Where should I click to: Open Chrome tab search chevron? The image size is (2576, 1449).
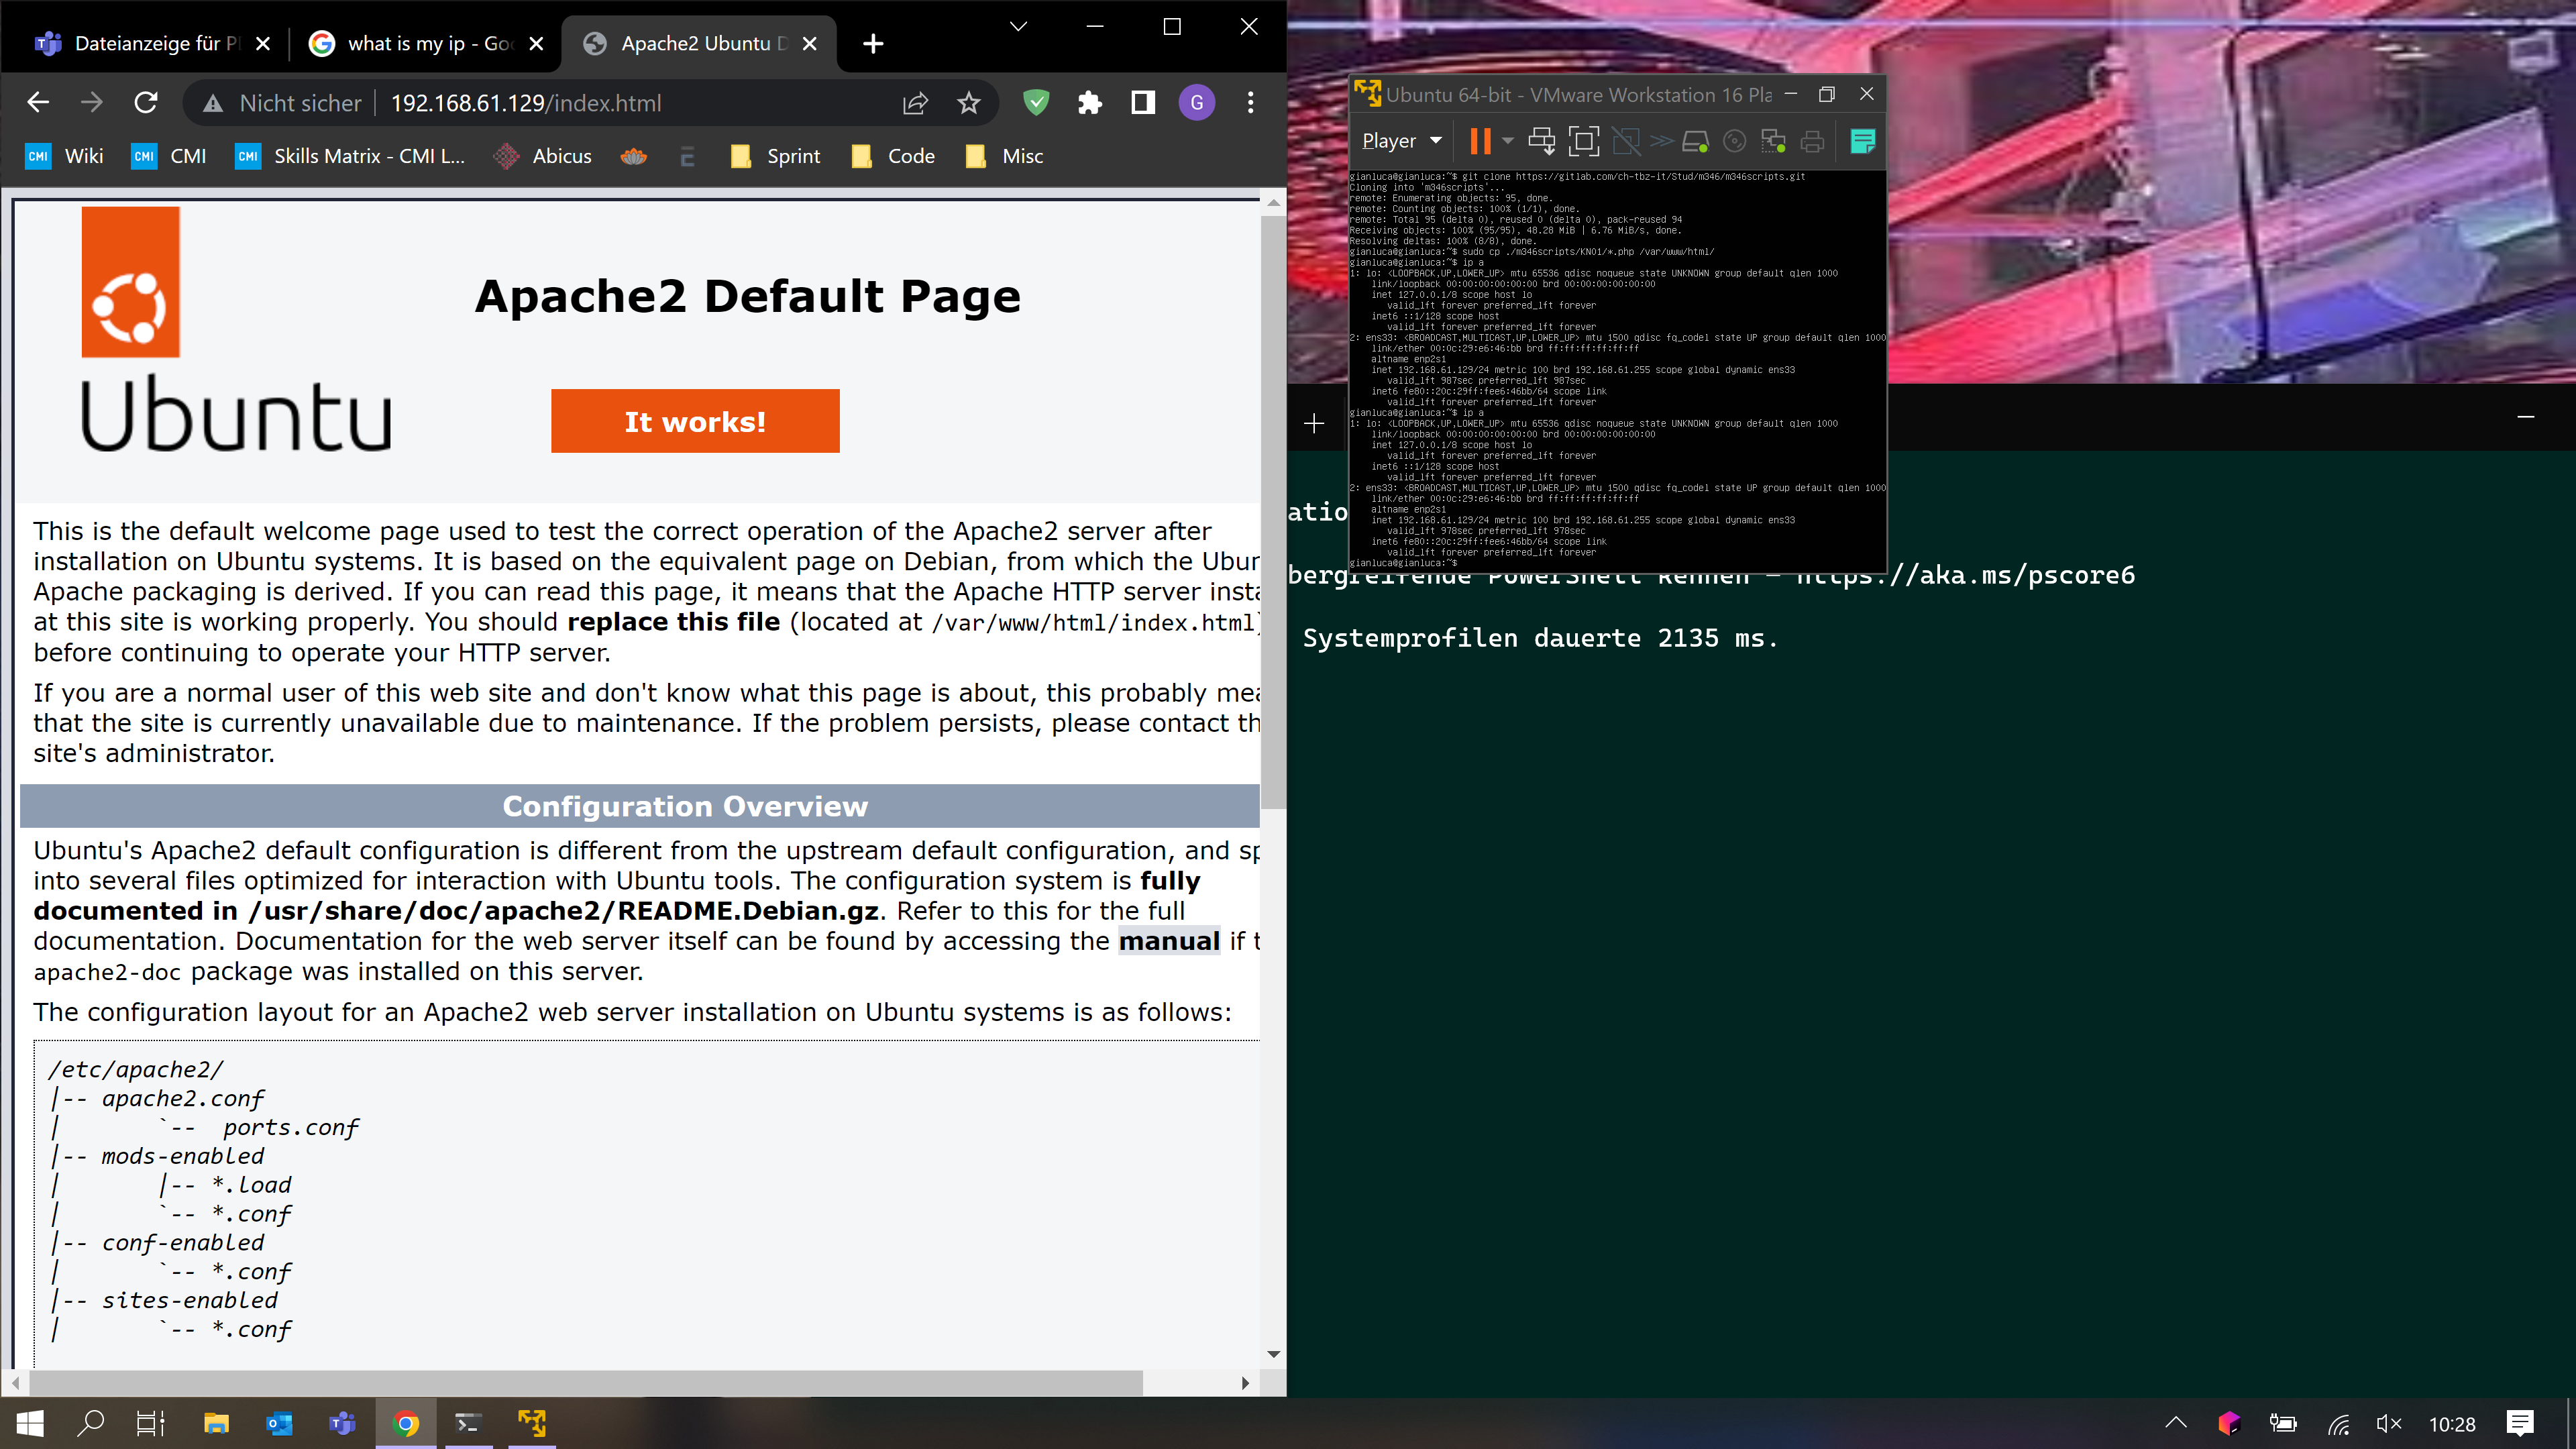[x=1018, y=27]
